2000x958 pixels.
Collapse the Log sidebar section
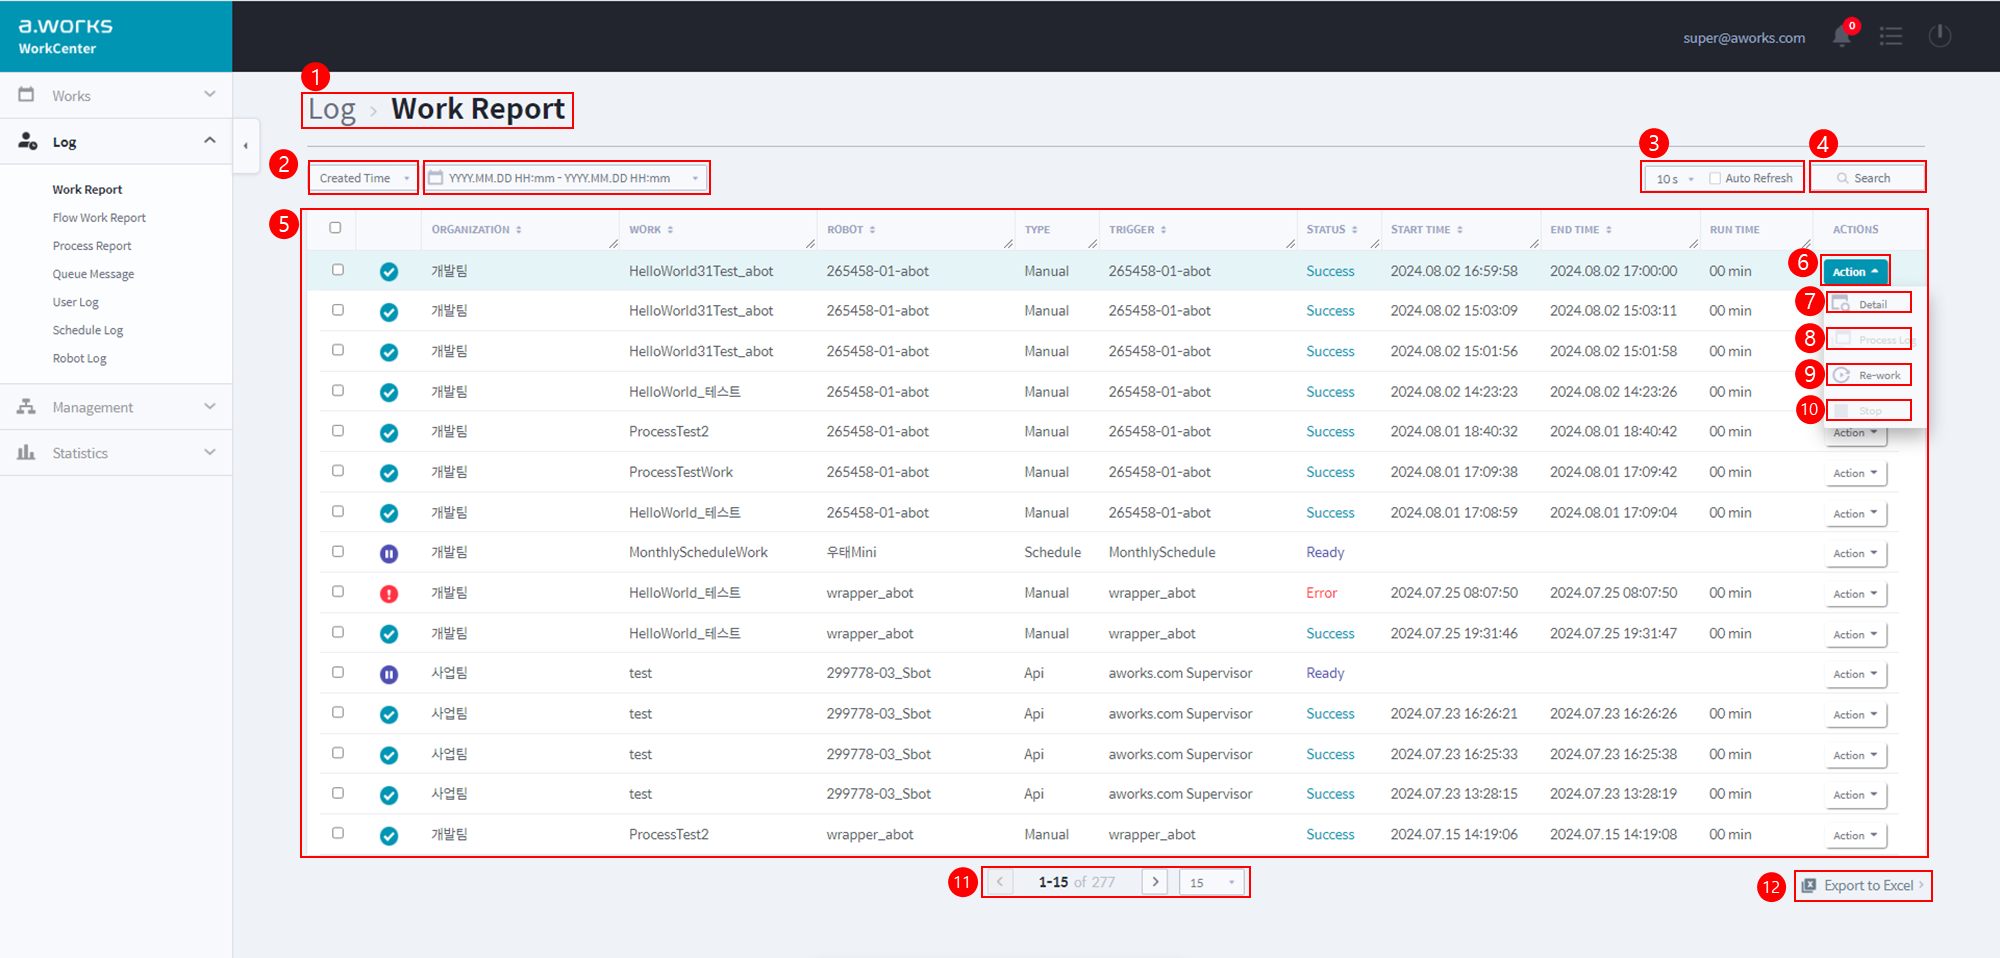[116, 142]
